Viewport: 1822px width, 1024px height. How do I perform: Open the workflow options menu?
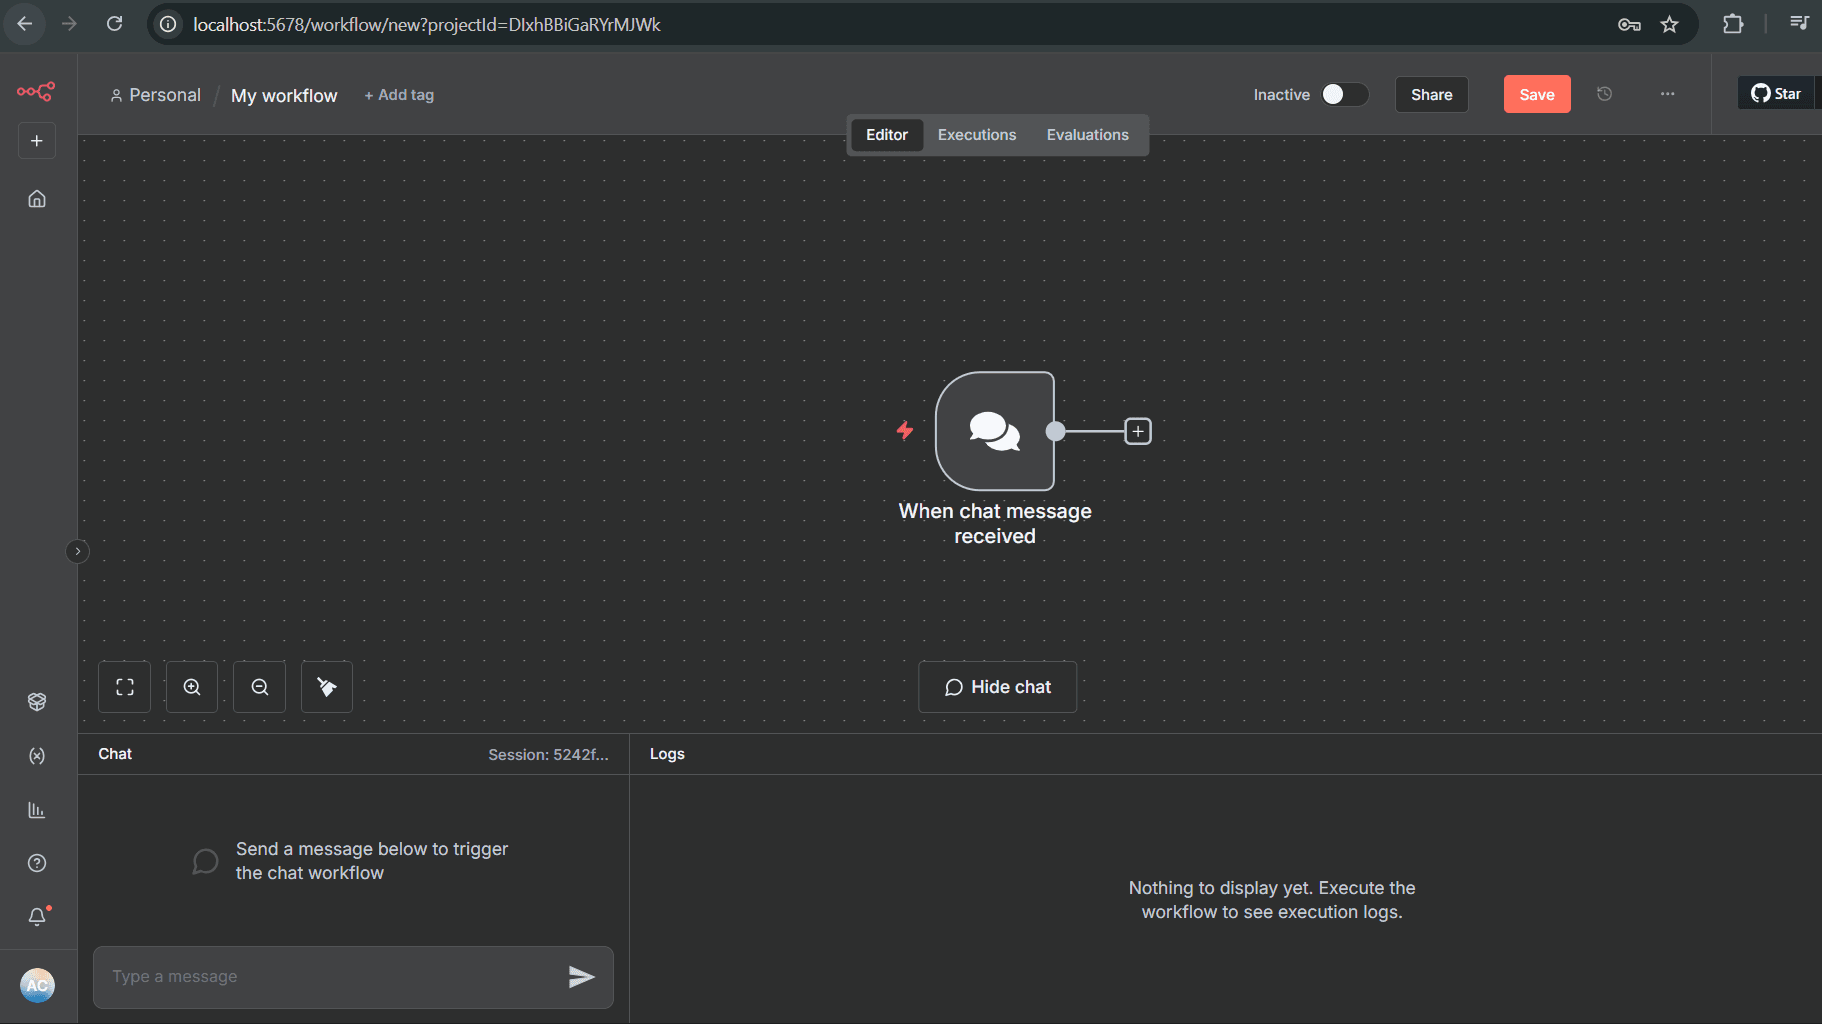click(1667, 94)
